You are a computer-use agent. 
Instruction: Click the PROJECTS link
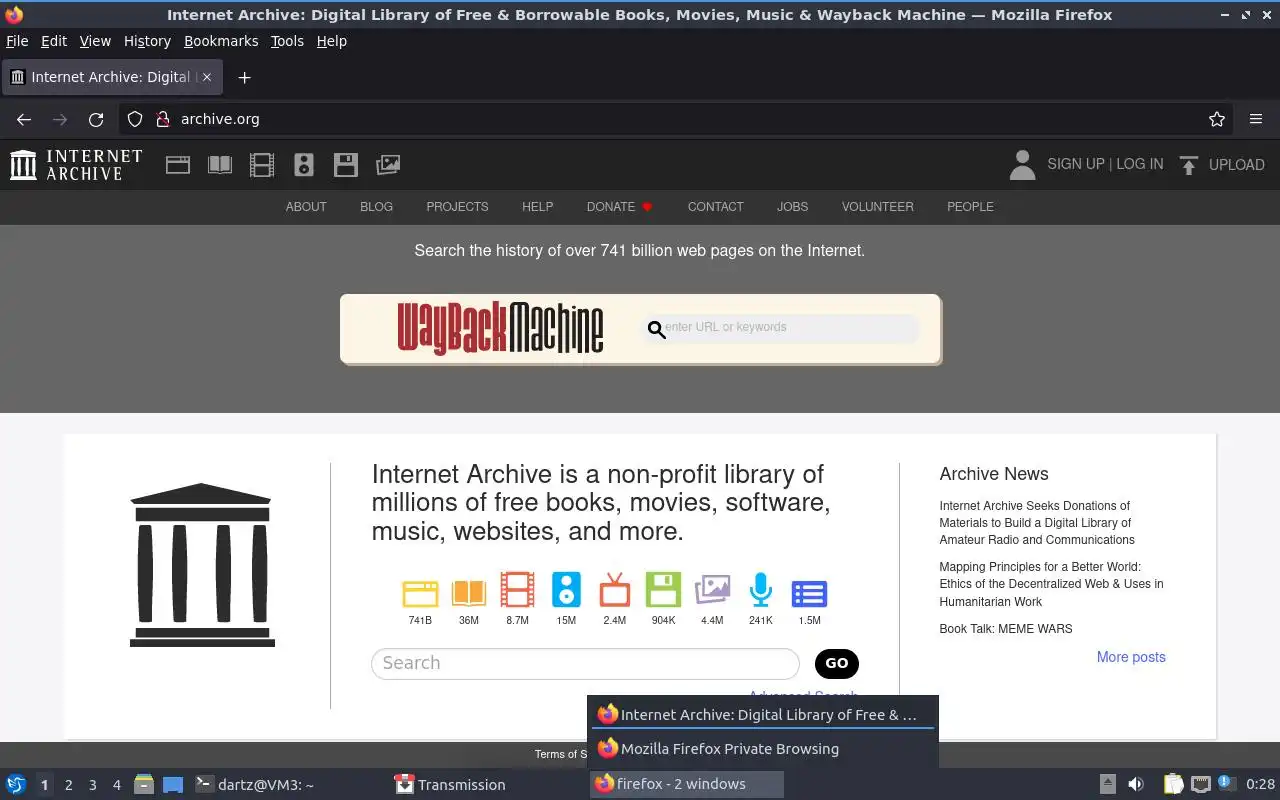[x=457, y=207]
